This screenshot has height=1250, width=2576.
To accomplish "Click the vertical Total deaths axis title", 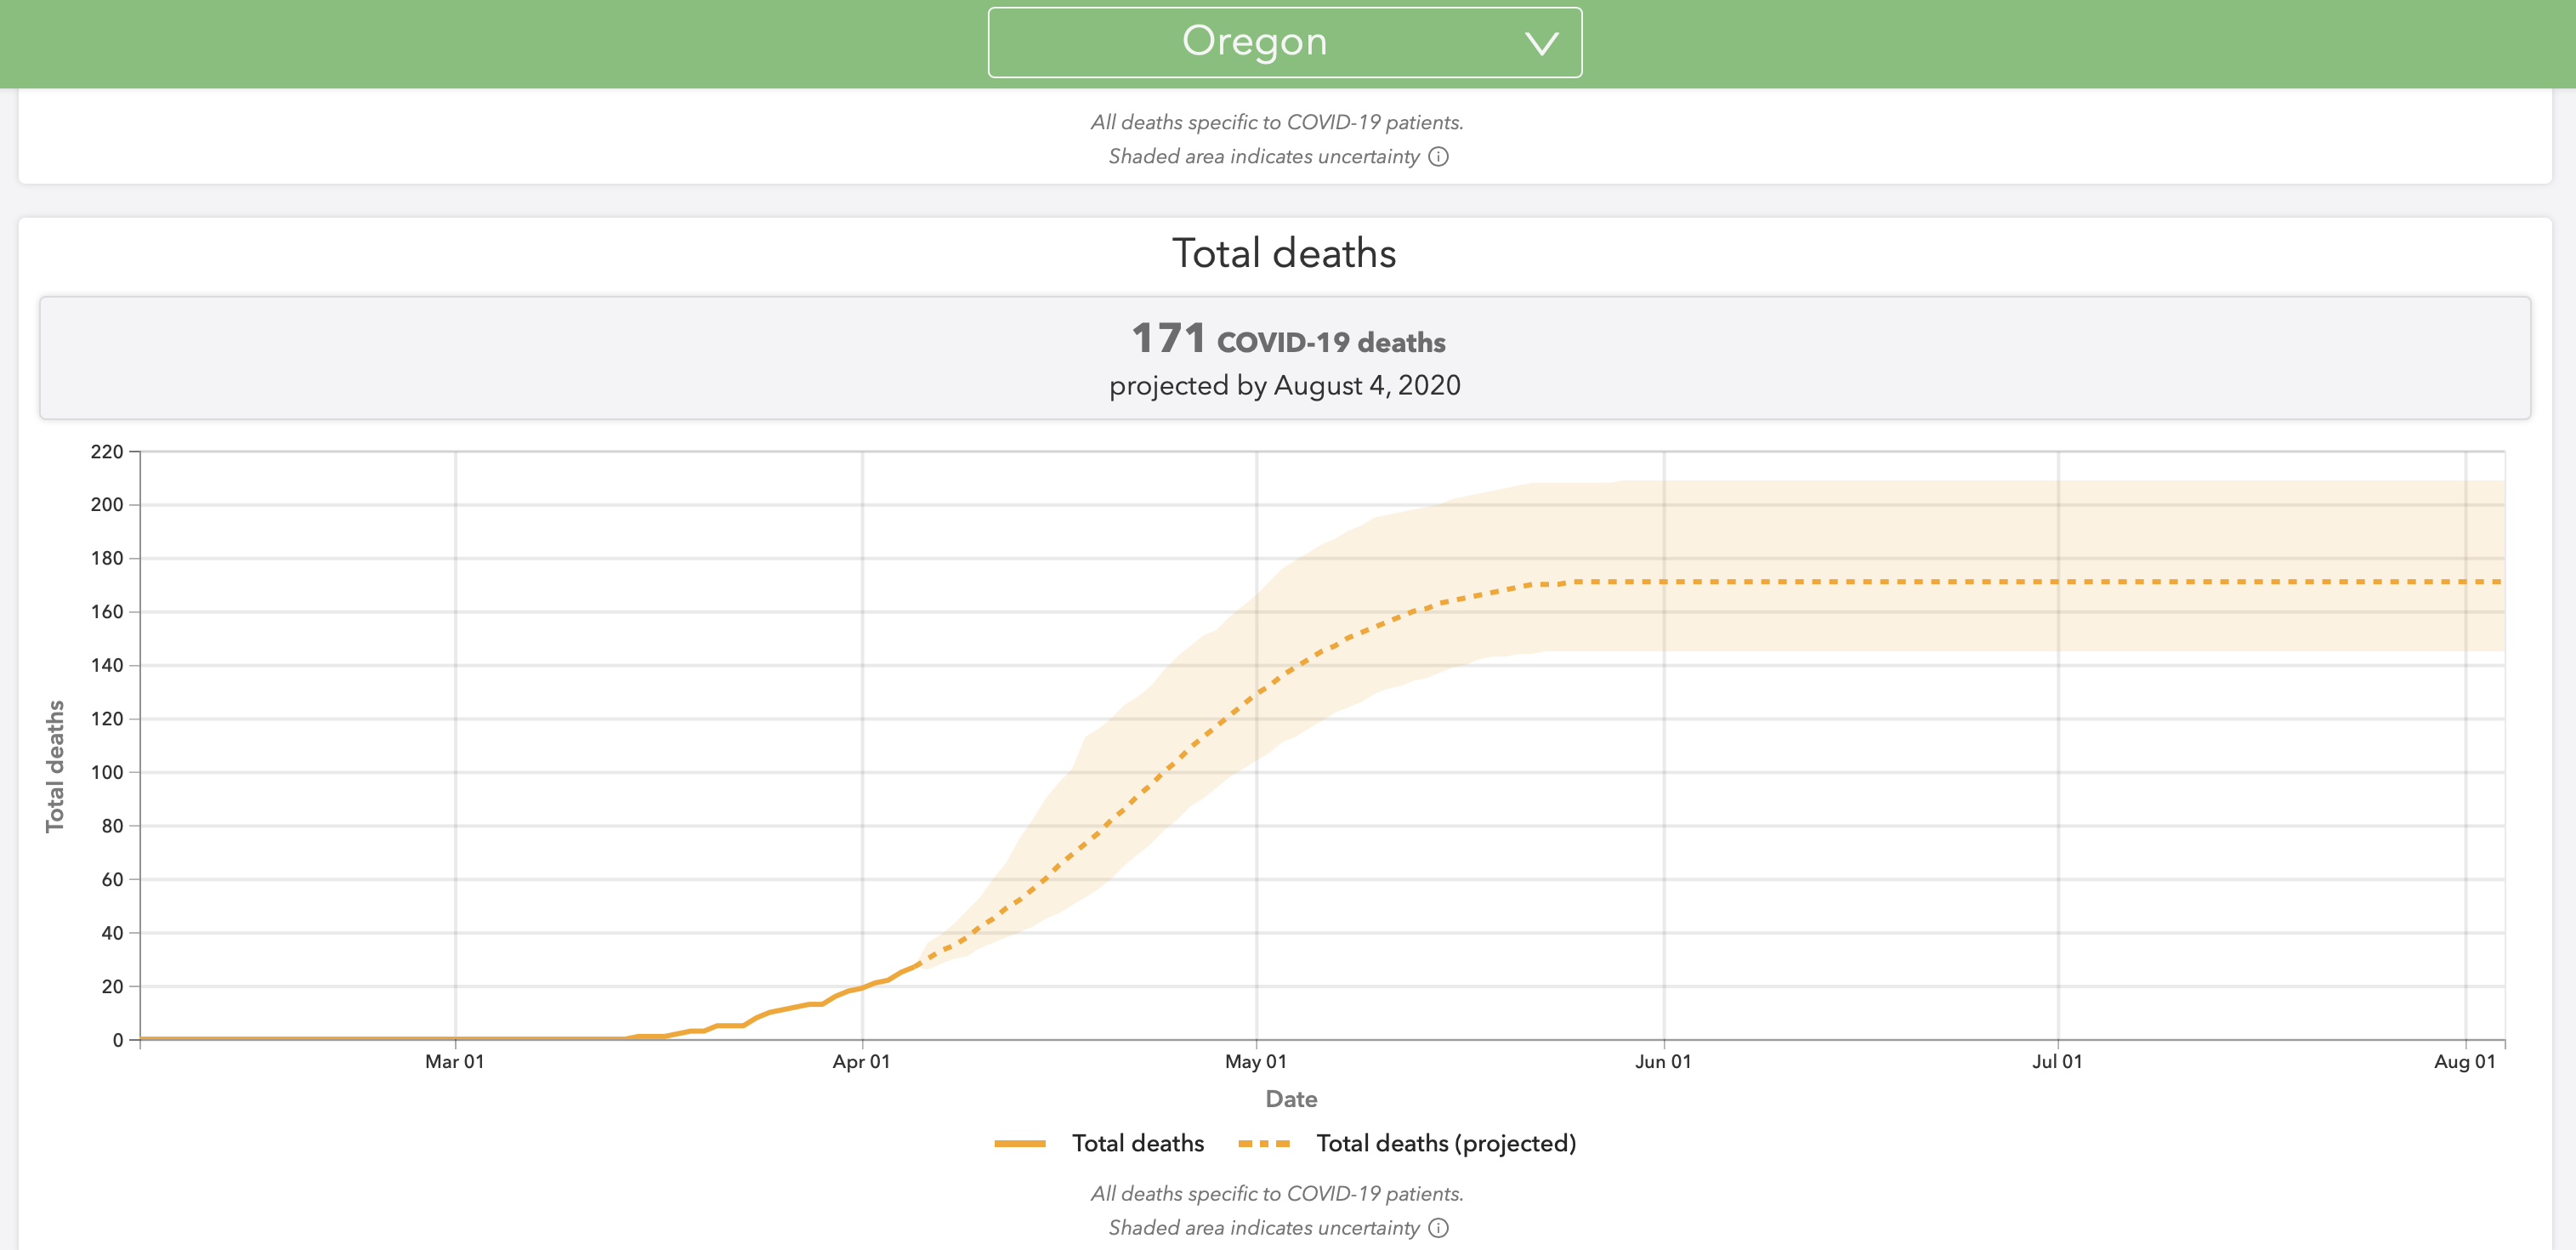I will (x=55, y=766).
